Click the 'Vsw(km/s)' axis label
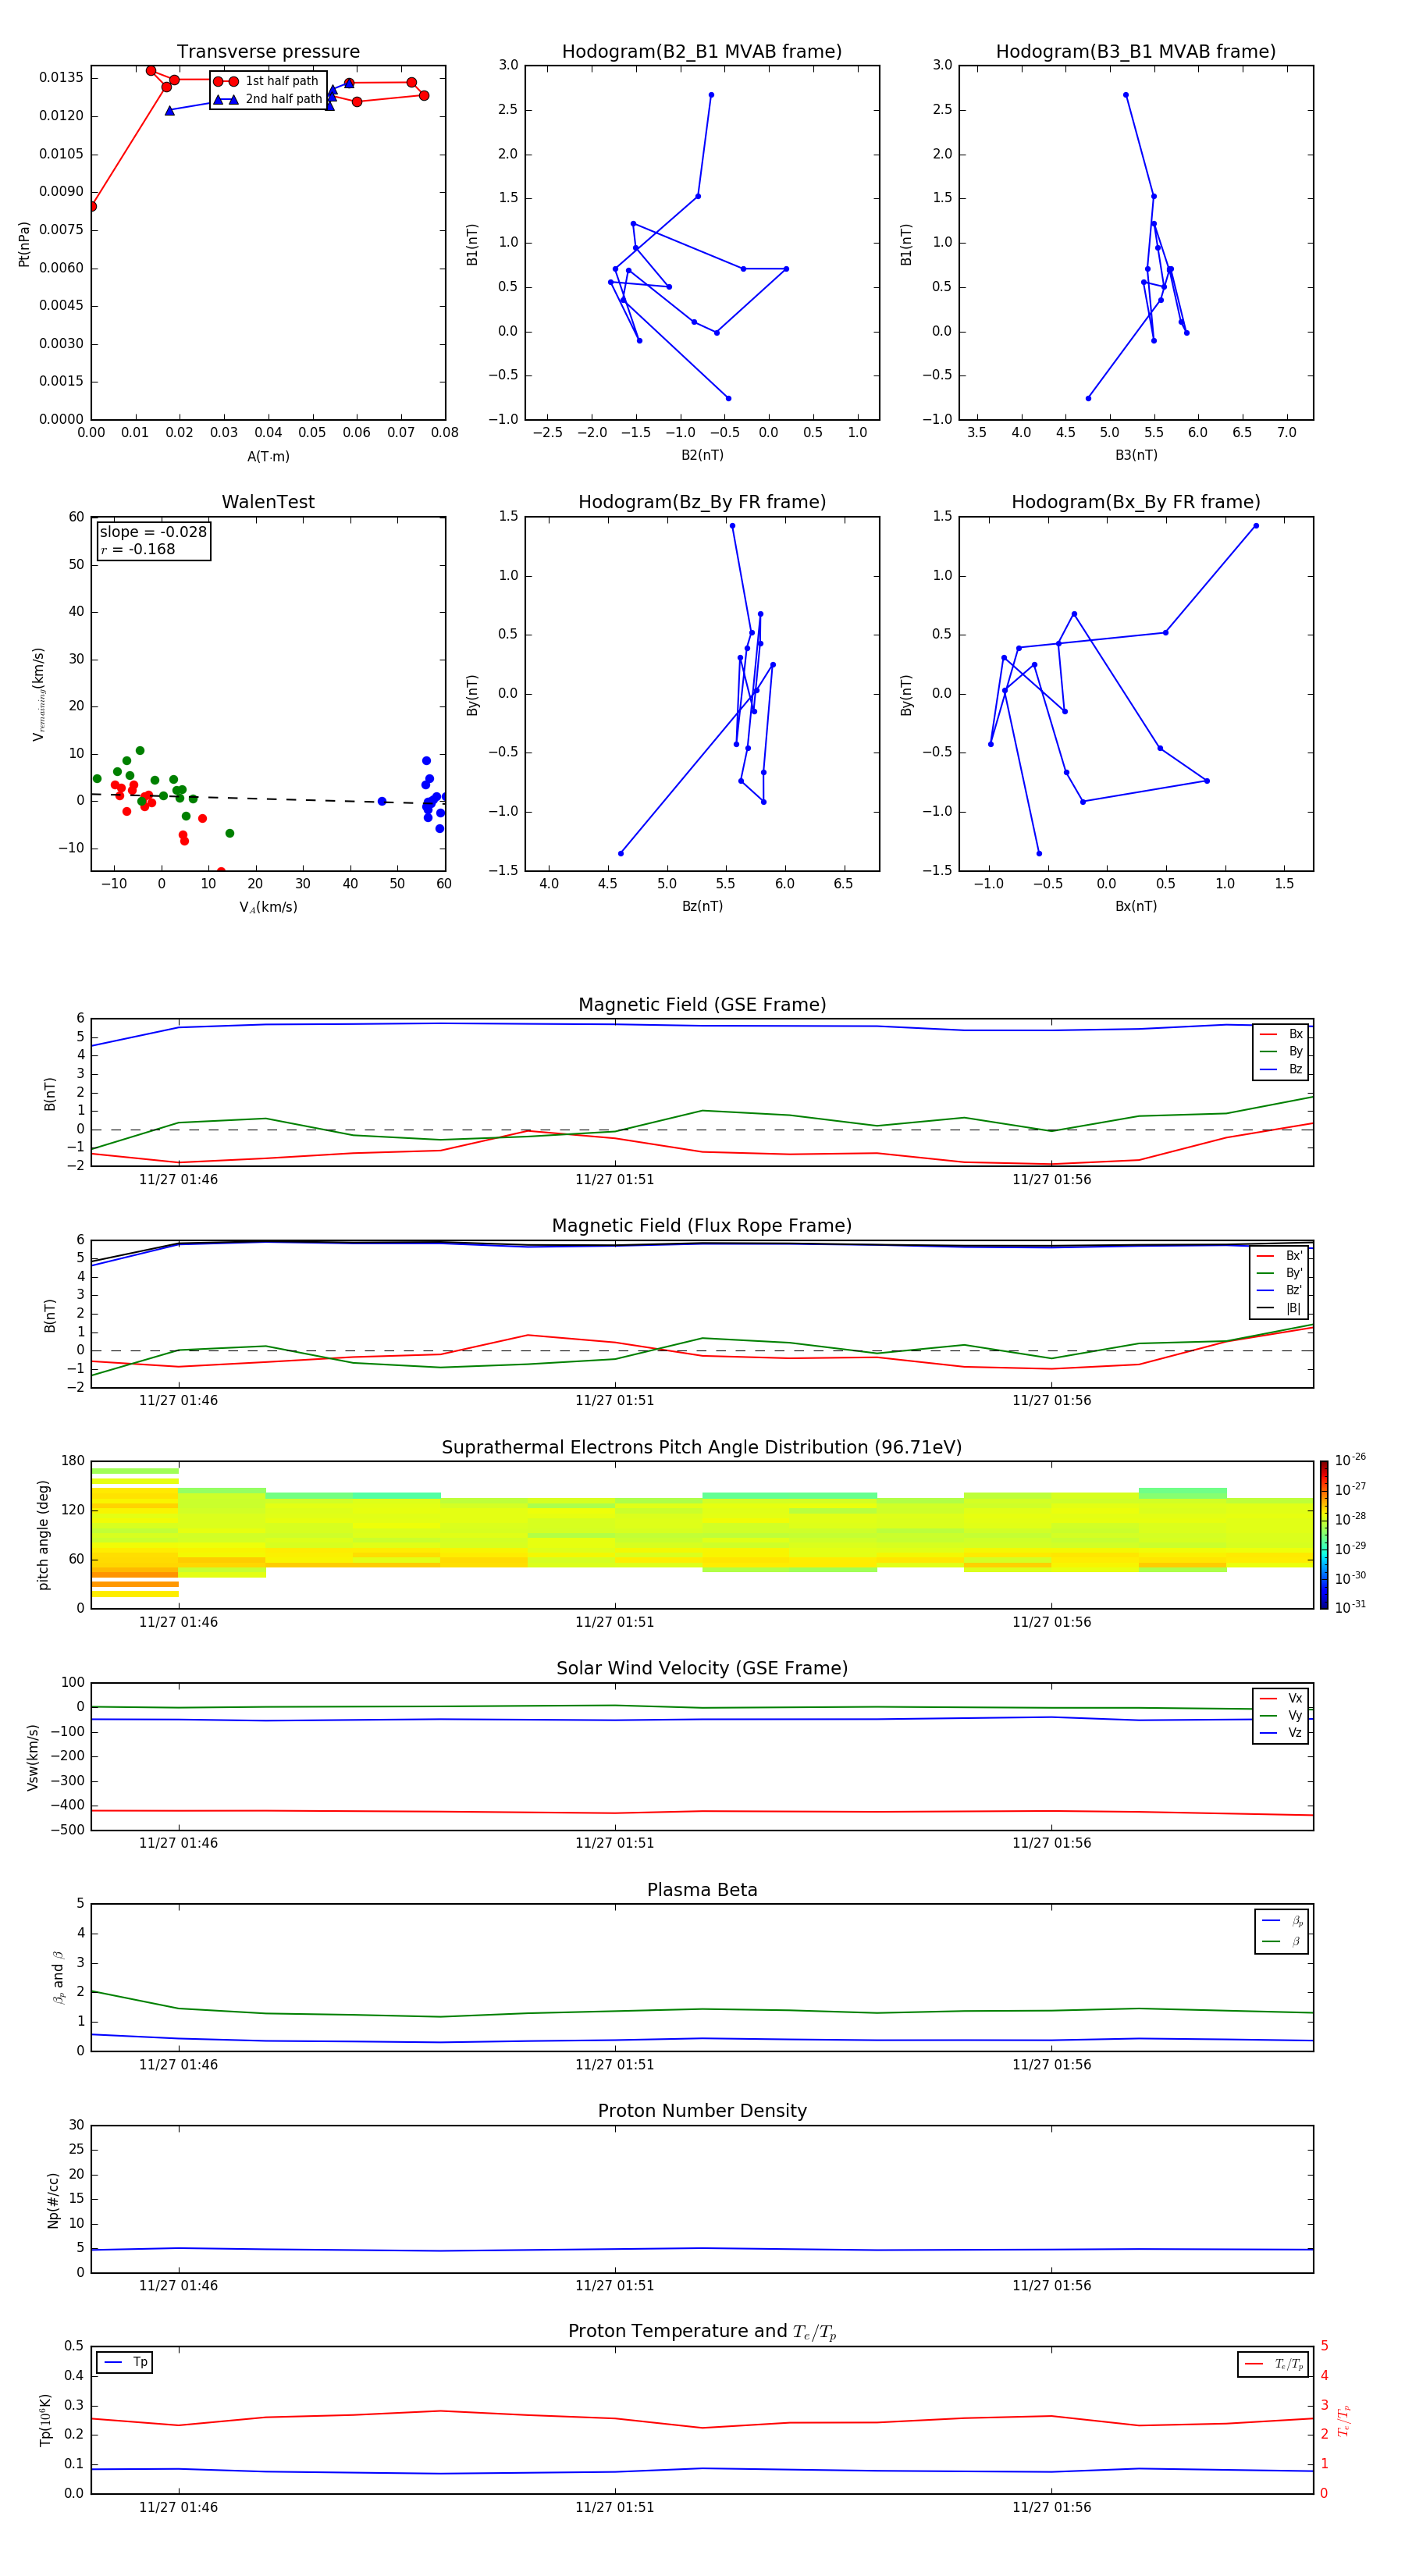1405x2576 pixels. 33,1757
